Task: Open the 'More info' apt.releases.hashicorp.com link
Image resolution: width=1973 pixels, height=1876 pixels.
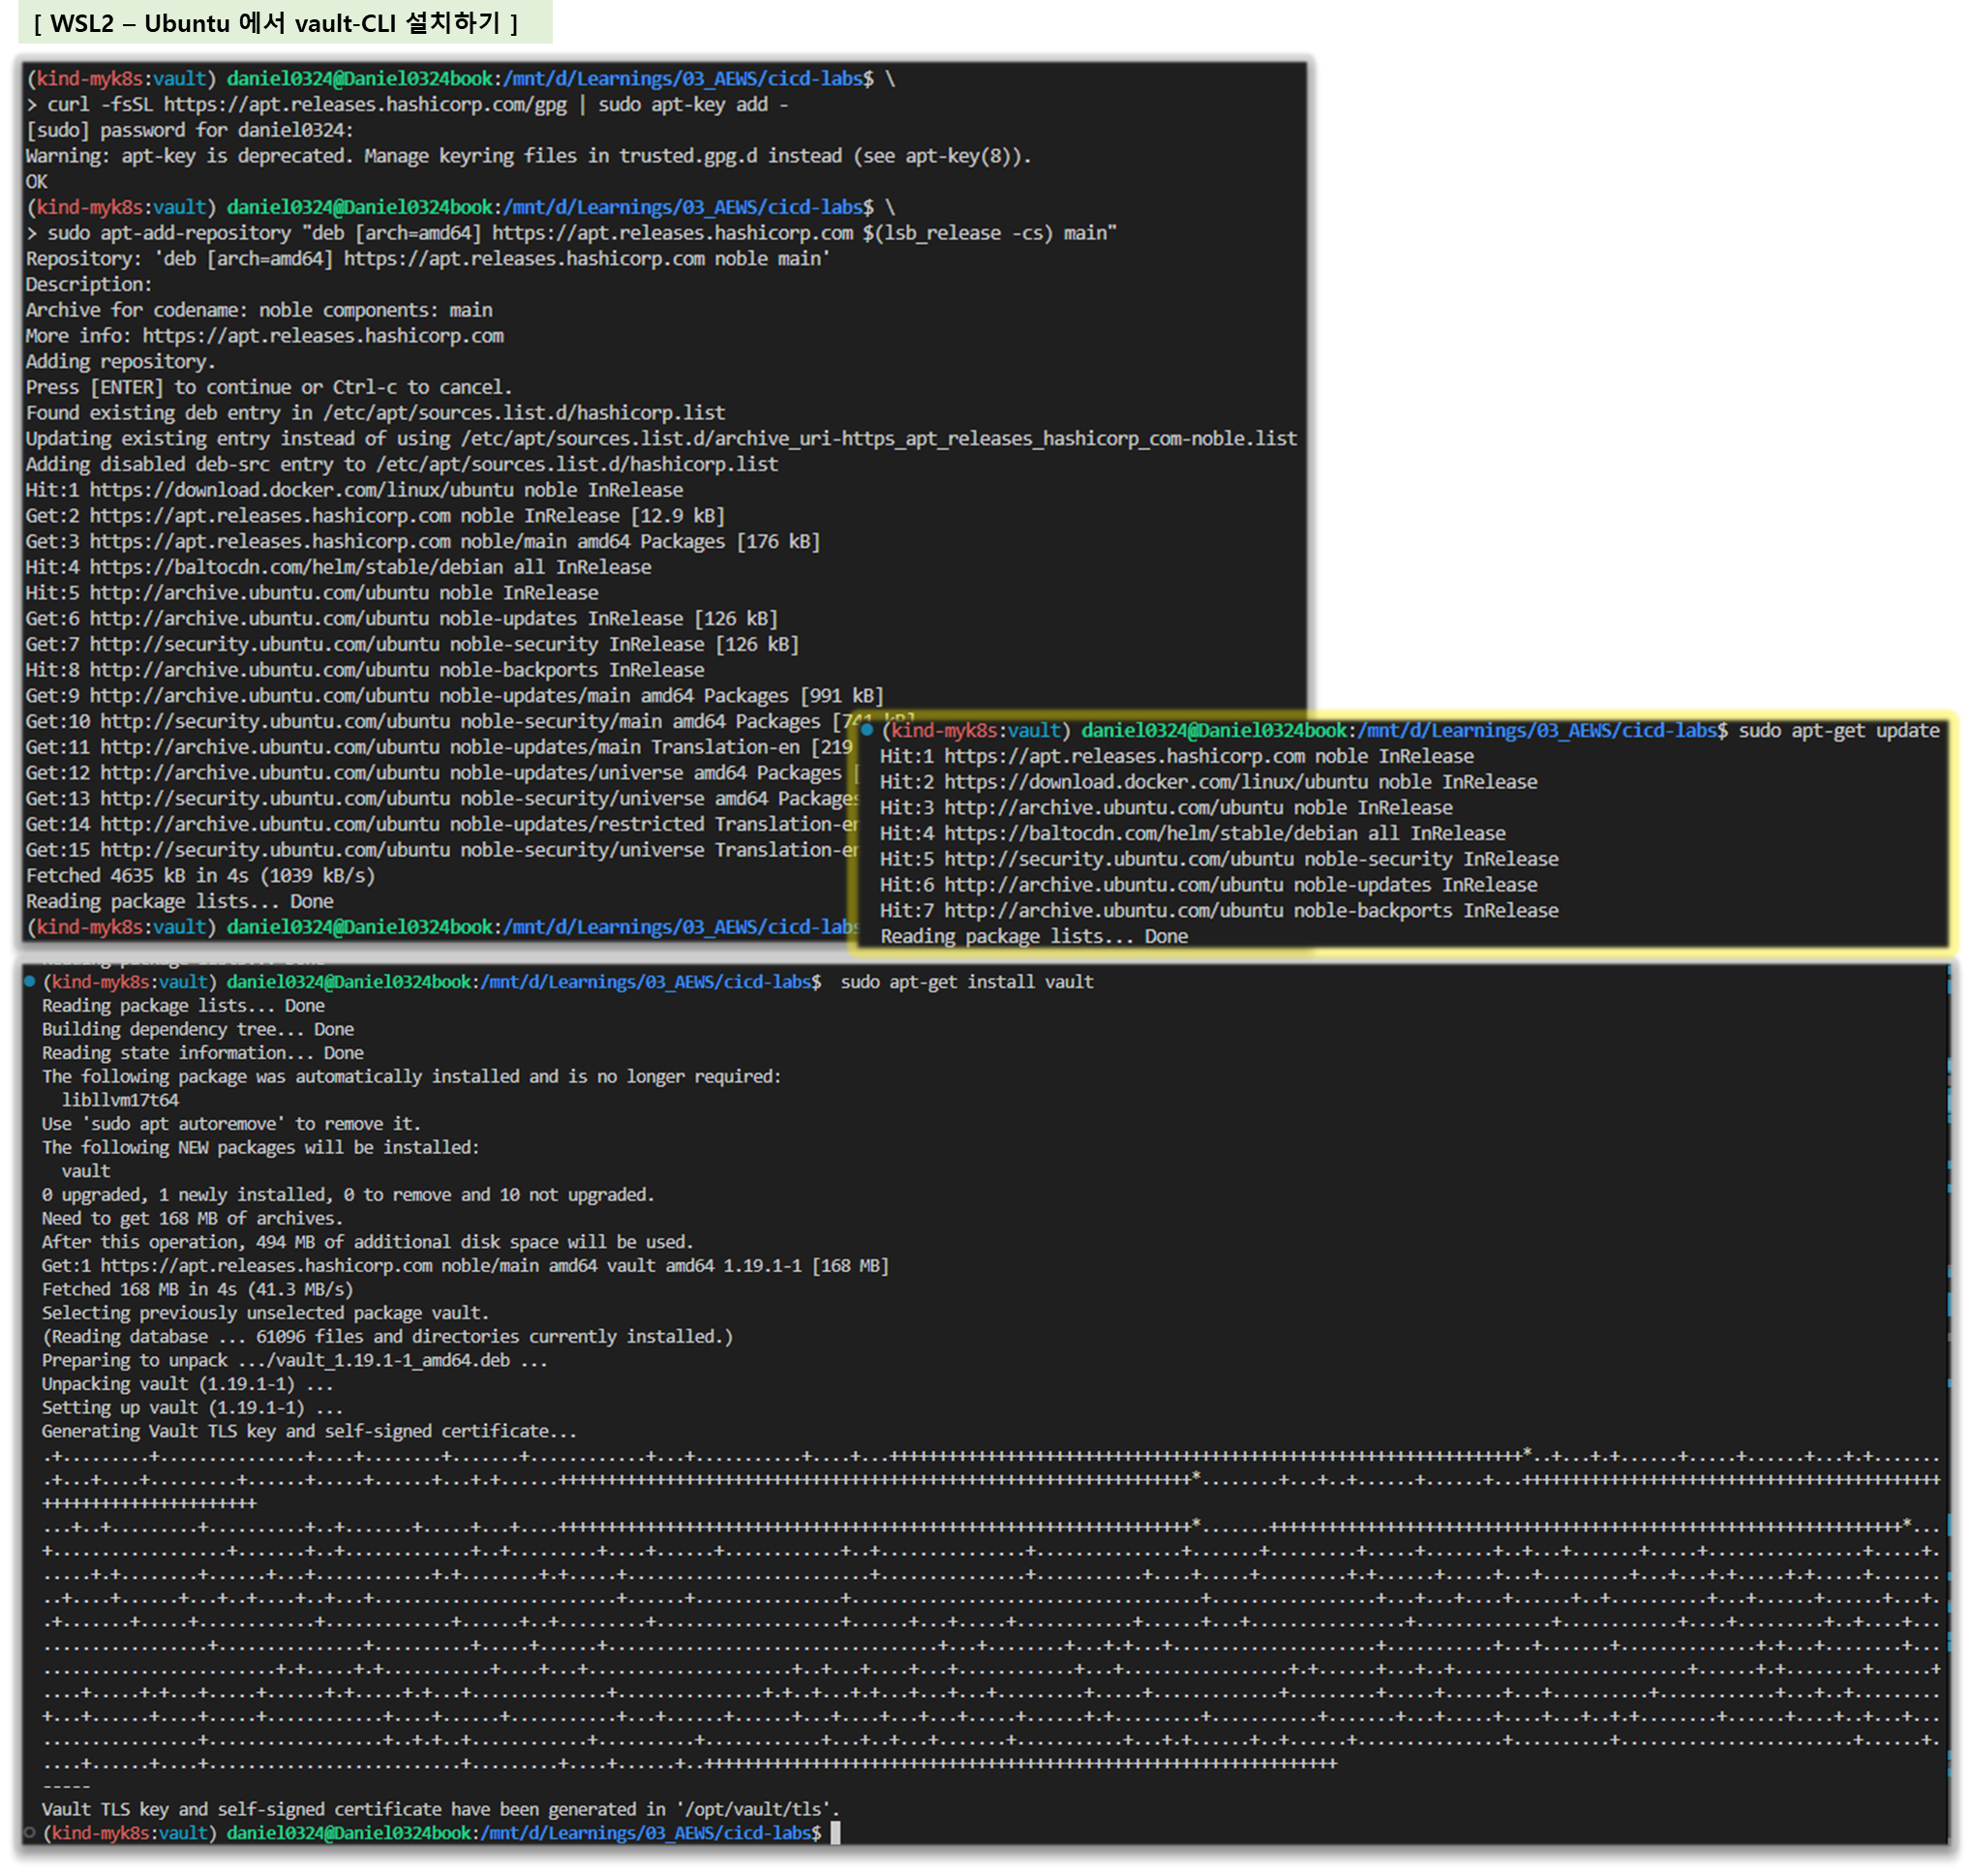Action: tap(322, 335)
